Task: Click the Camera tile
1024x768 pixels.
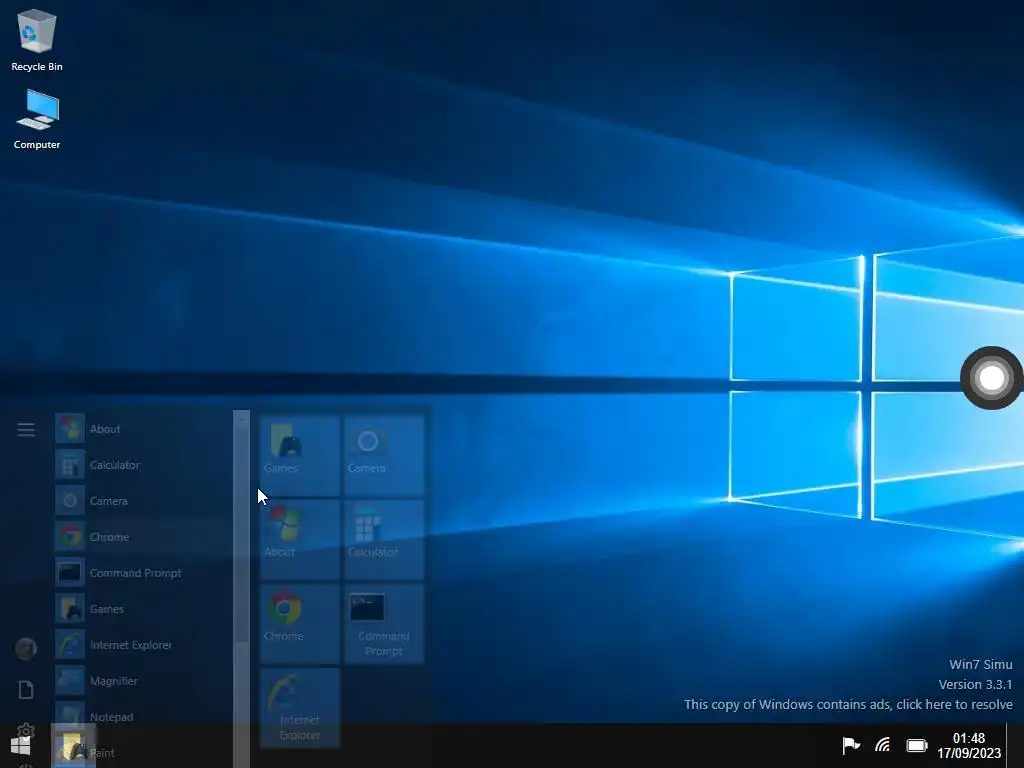Action: [384, 456]
